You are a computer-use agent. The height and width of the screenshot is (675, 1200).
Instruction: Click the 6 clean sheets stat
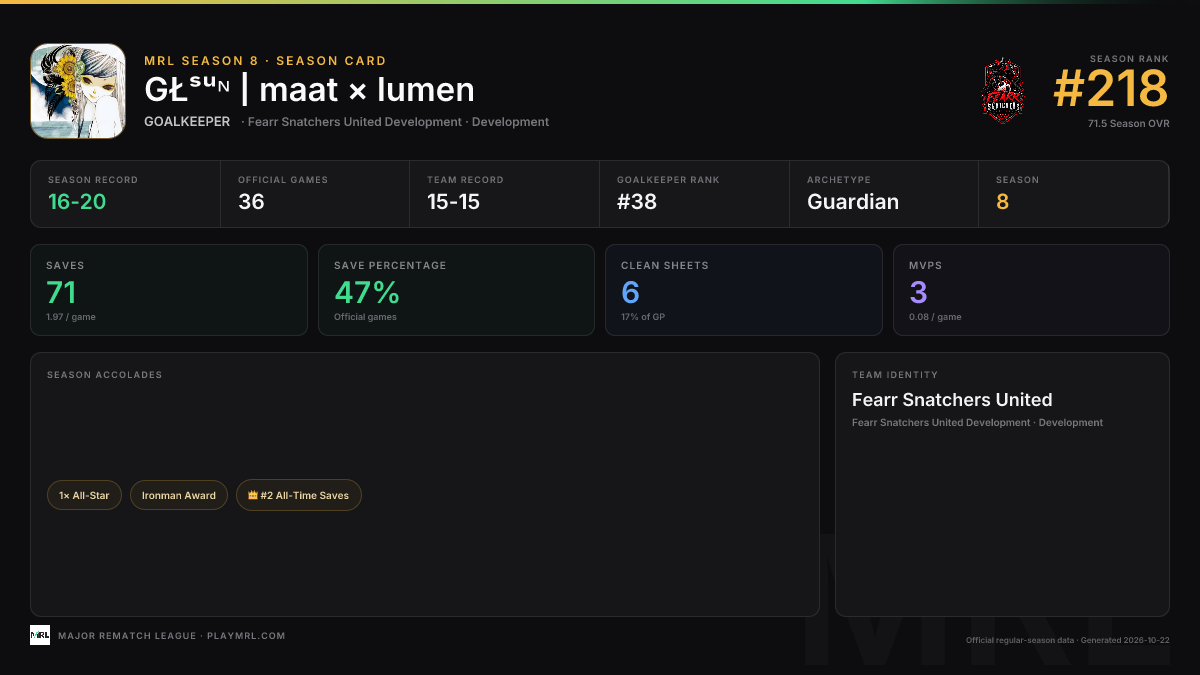630,293
